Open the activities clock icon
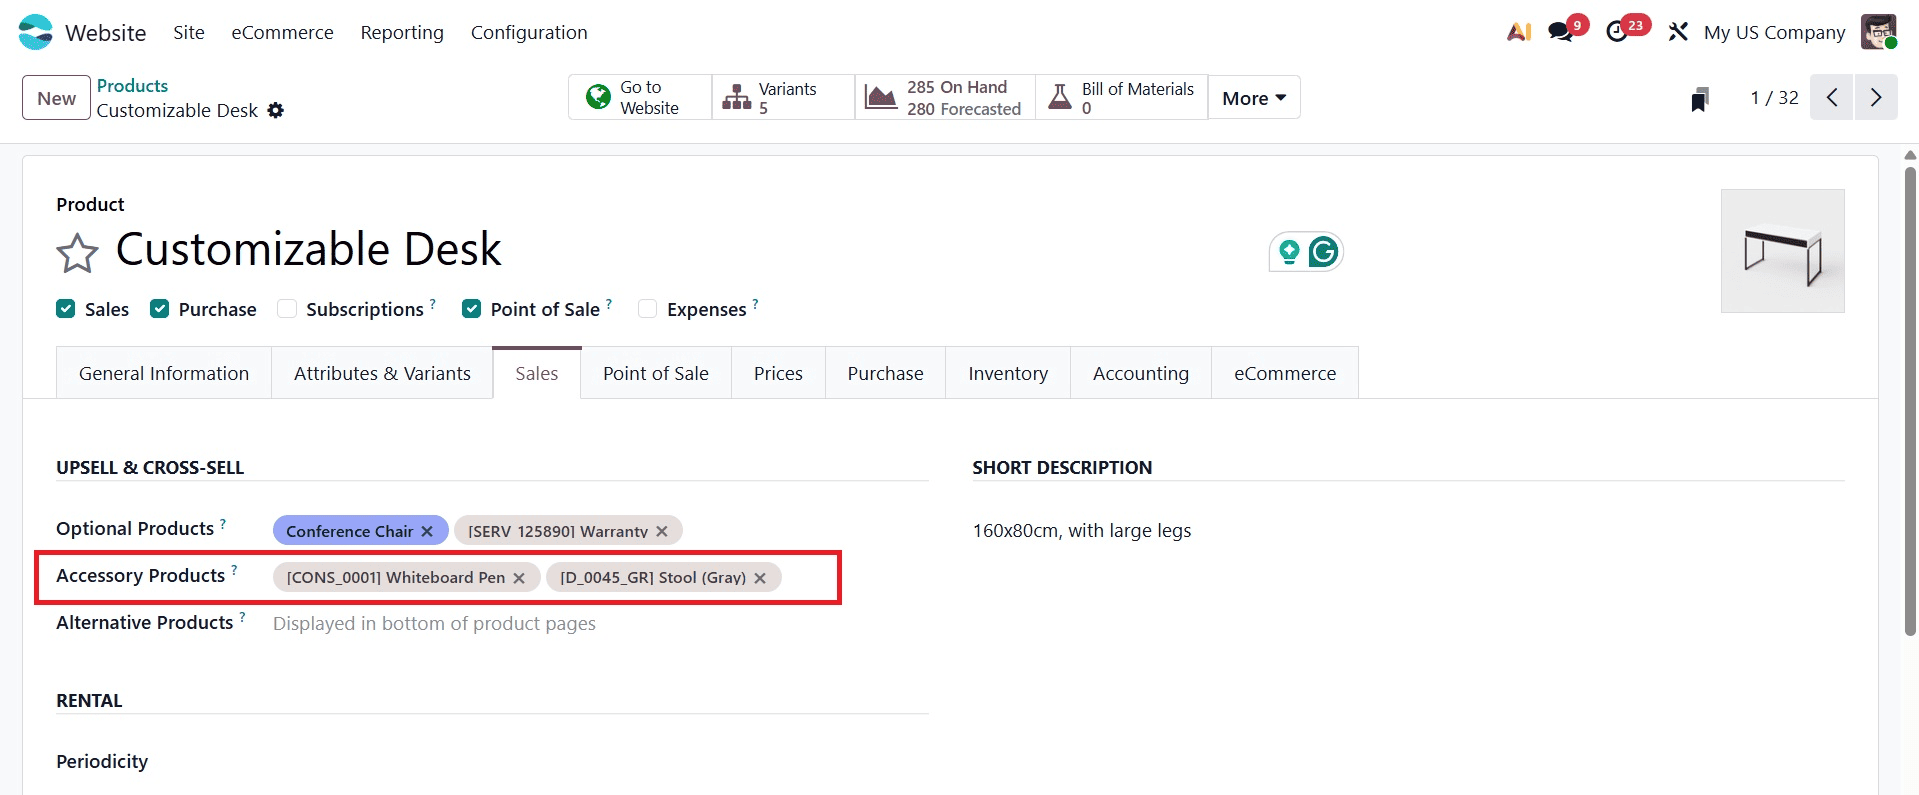1919x795 pixels. click(x=1617, y=32)
